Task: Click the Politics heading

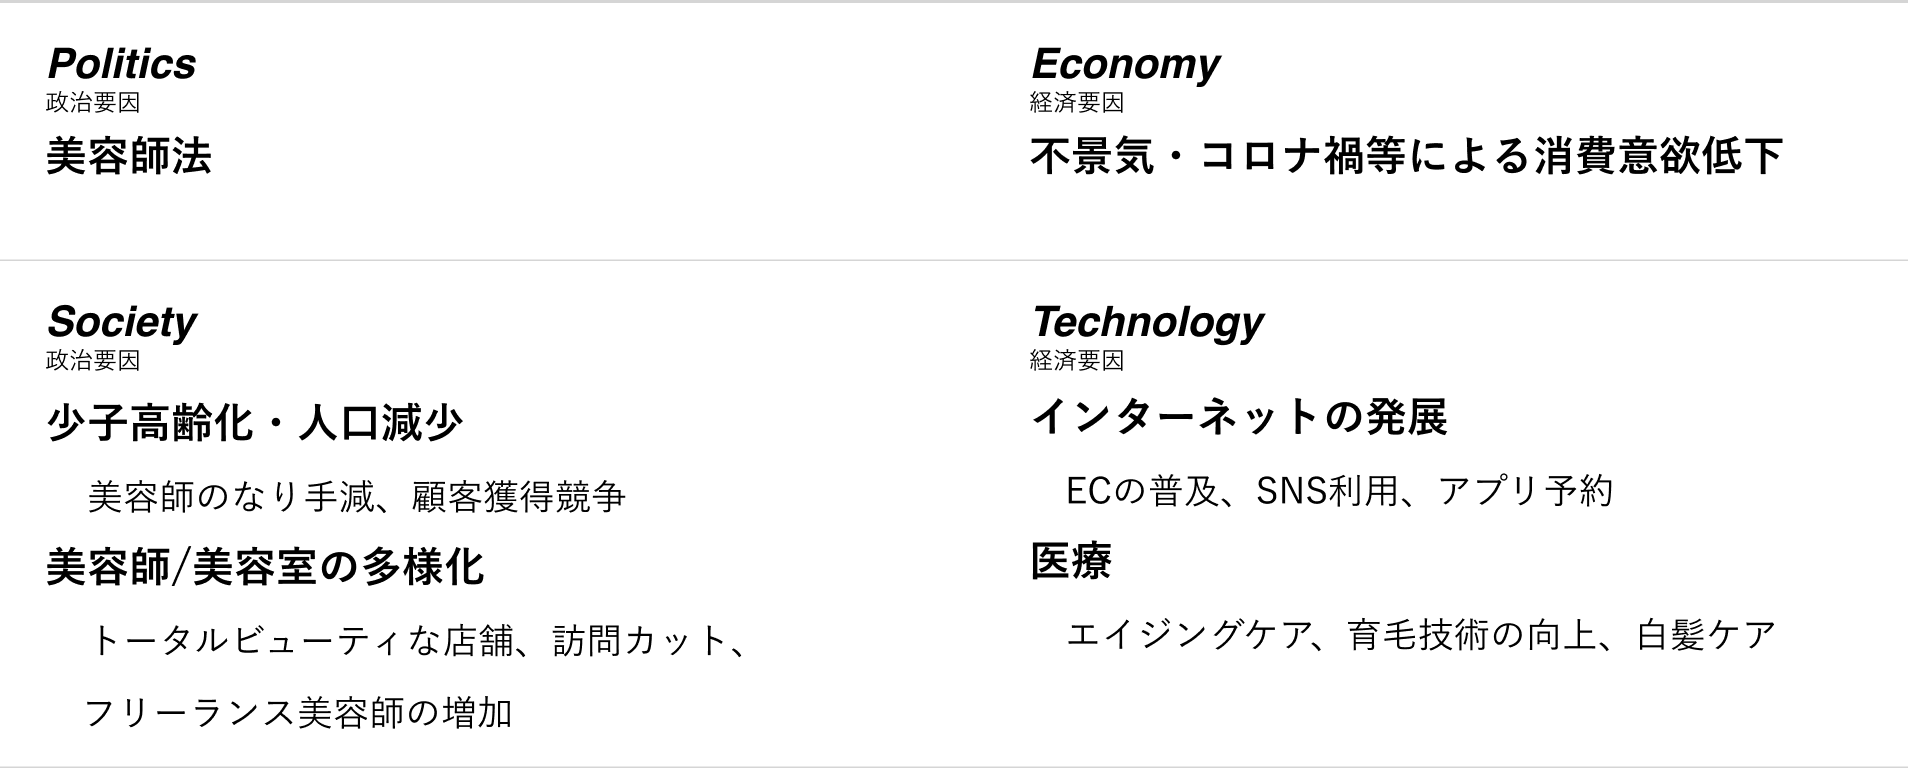Action: (x=121, y=64)
